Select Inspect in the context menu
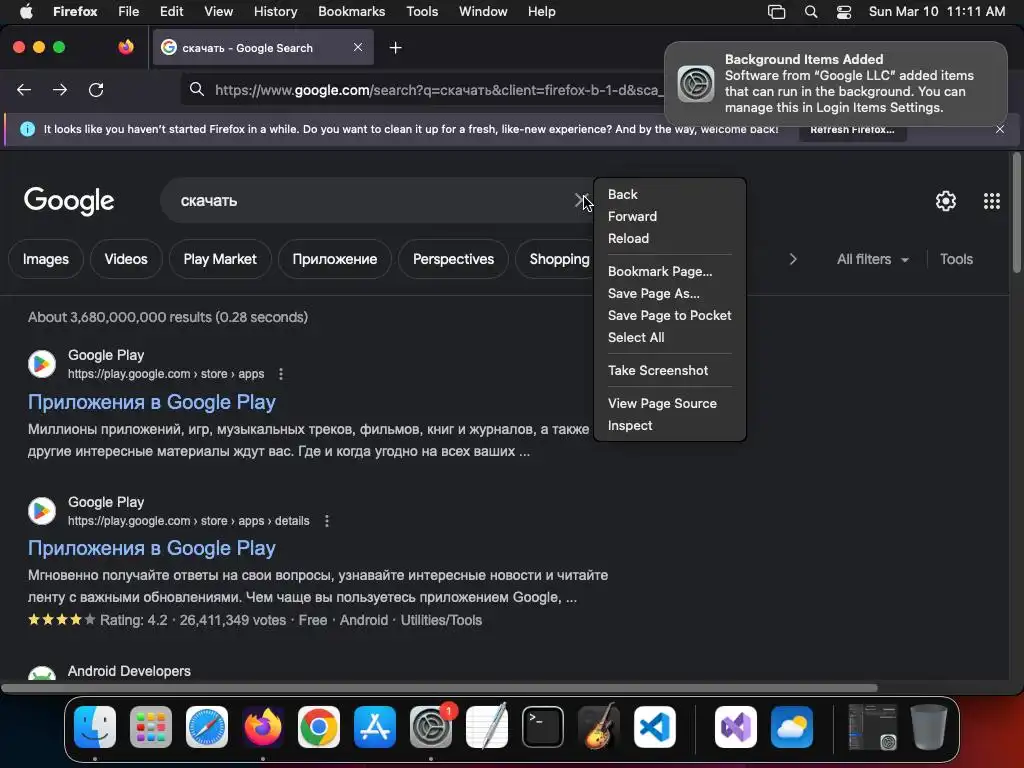The height and width of the screenshot is (768, 1024). 669,425
